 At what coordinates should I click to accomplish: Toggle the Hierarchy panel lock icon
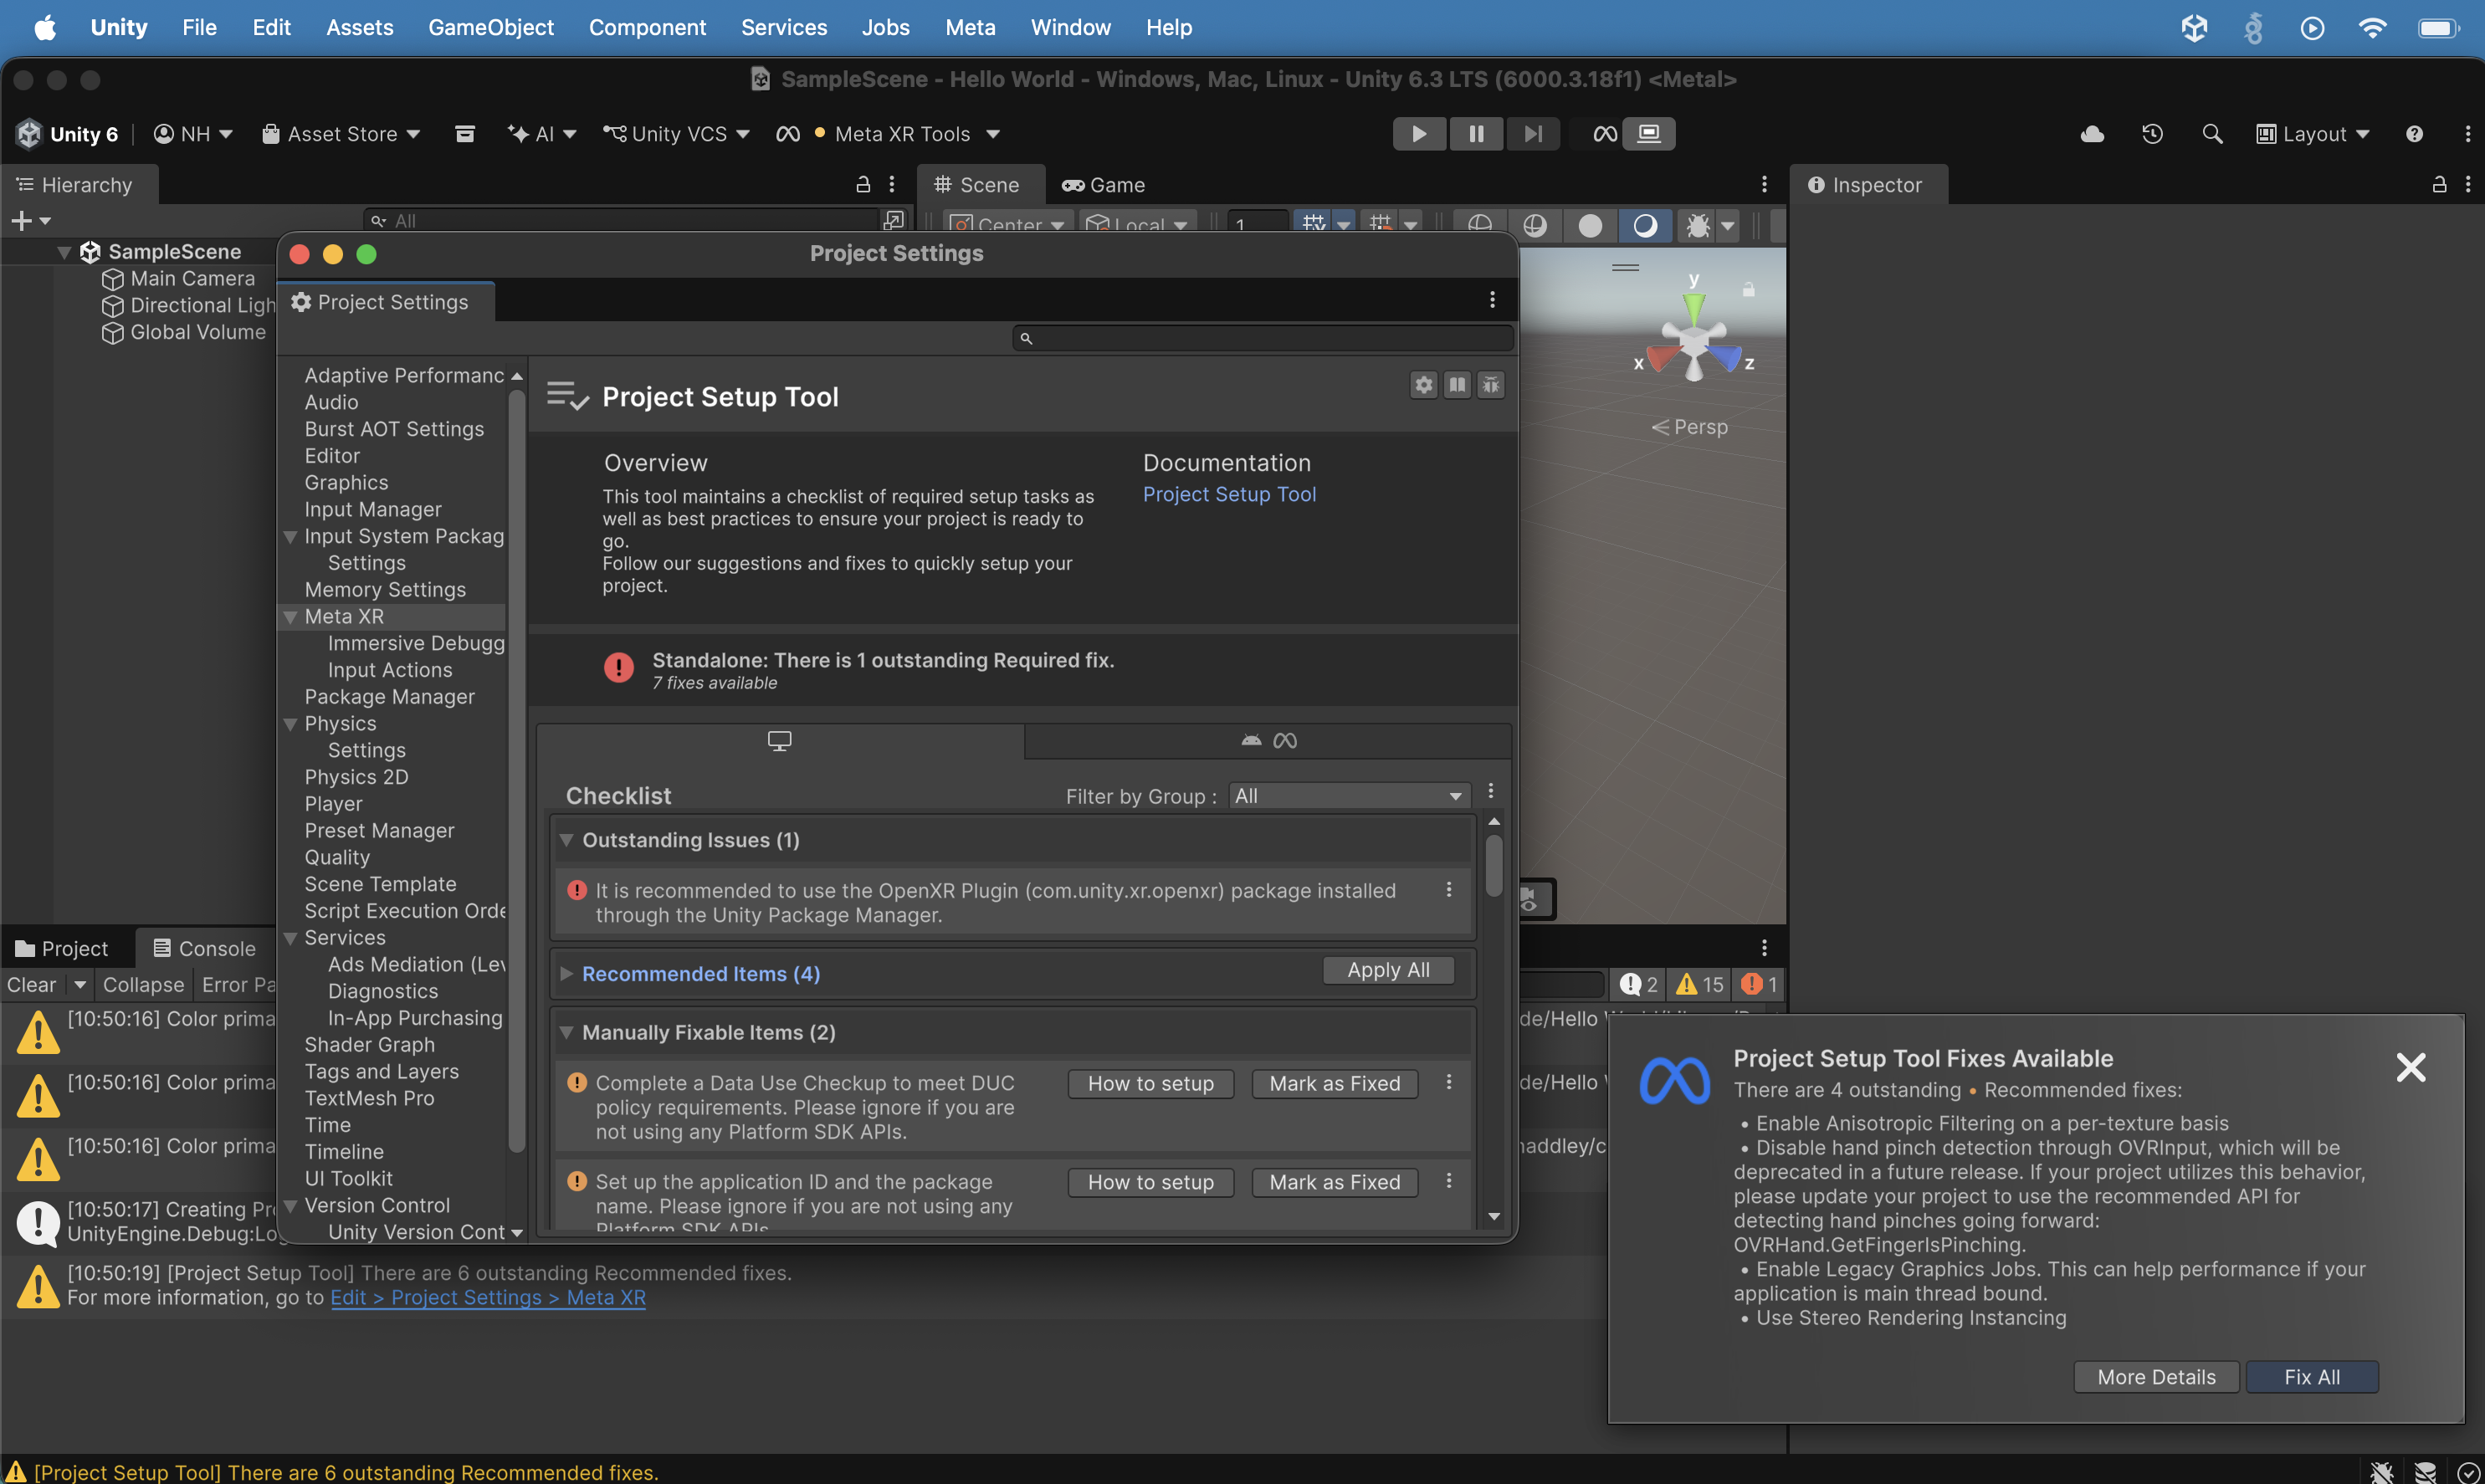point(863,184)
